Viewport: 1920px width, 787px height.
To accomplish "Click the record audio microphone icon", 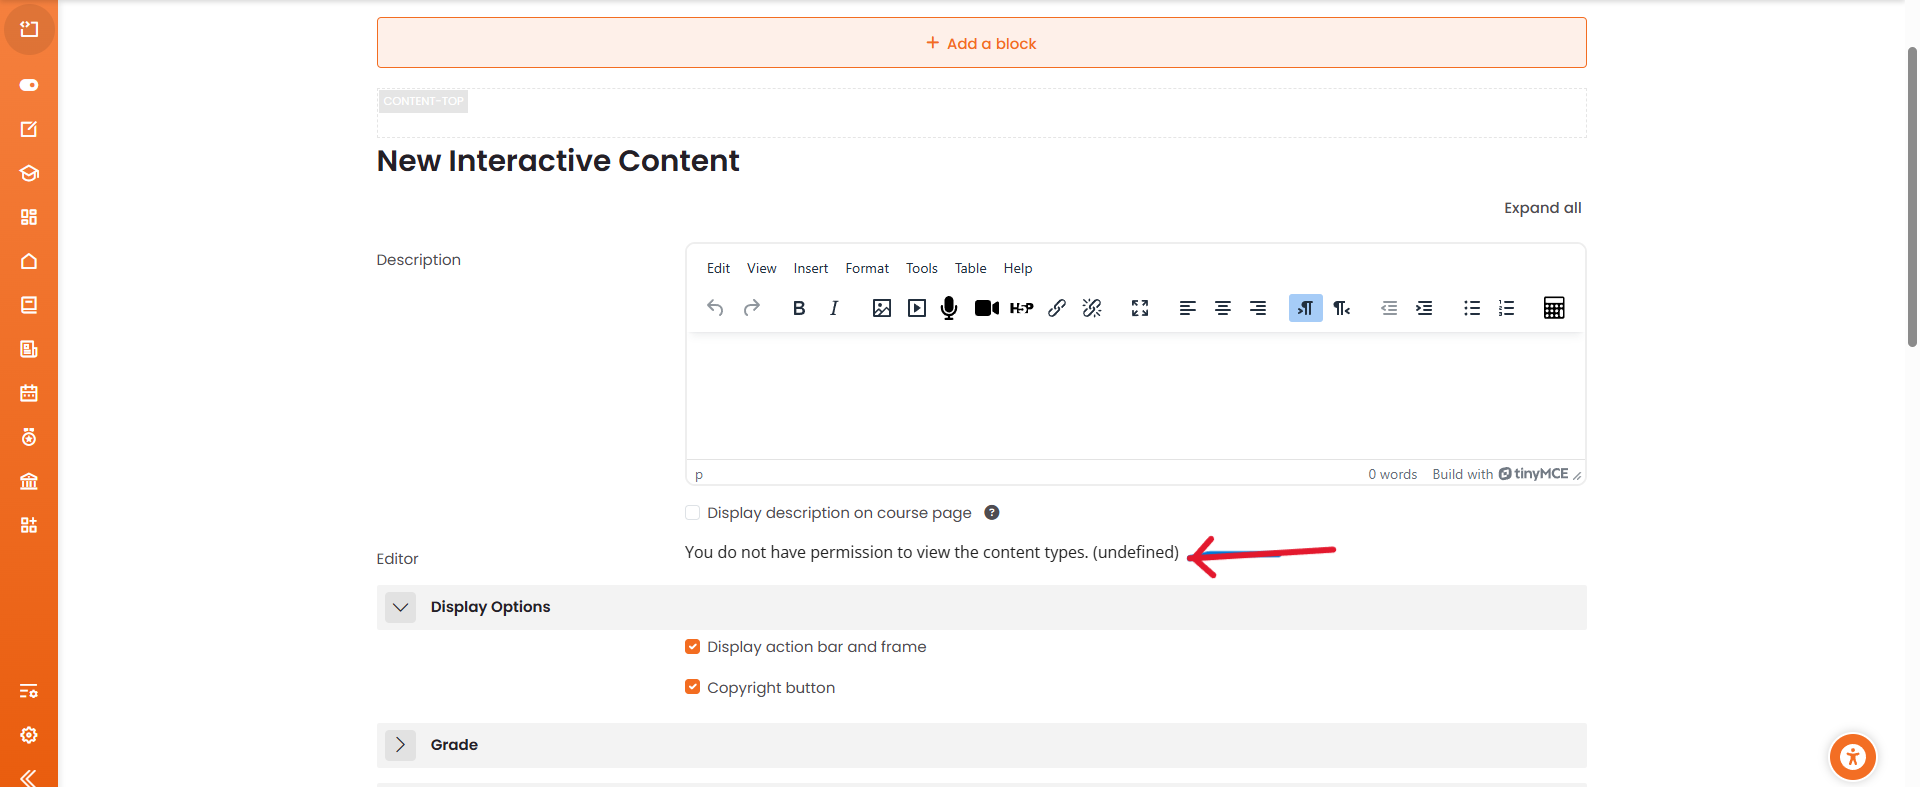I will [x=949, y=308].
